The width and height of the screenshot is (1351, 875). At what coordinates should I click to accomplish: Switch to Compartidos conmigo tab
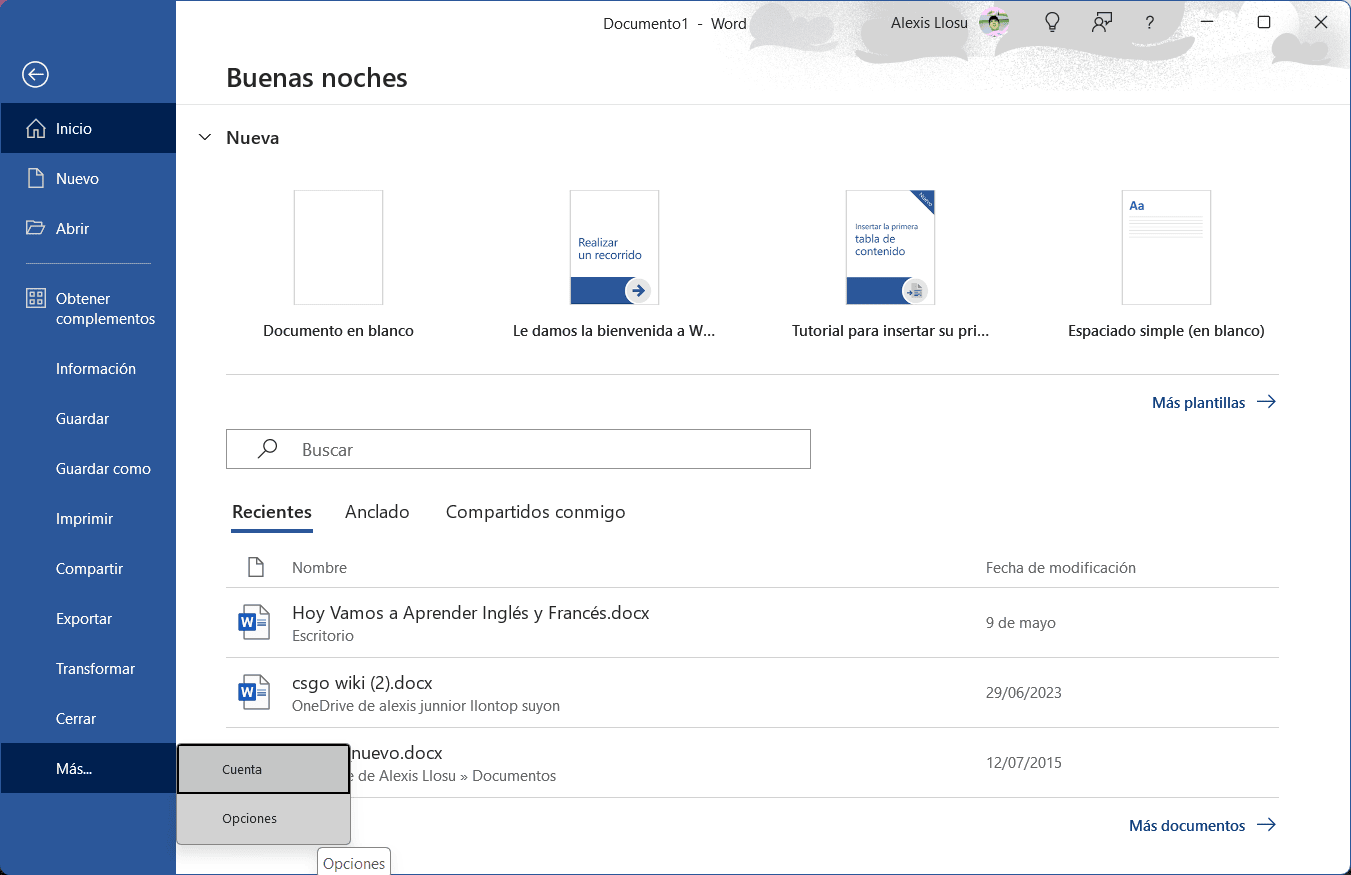point(535,511)
